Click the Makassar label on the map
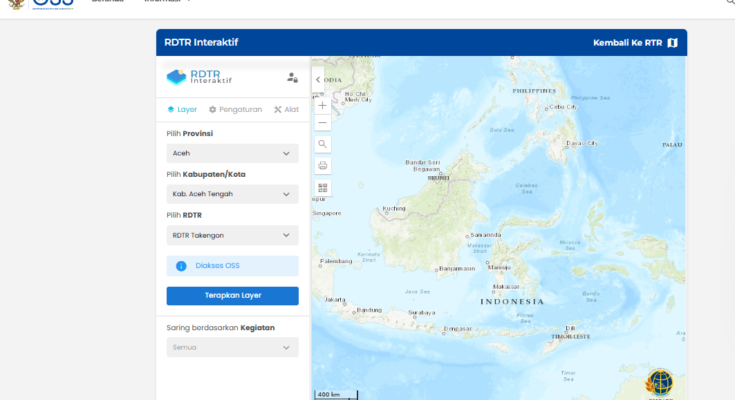735x400 pixels. 506,286
